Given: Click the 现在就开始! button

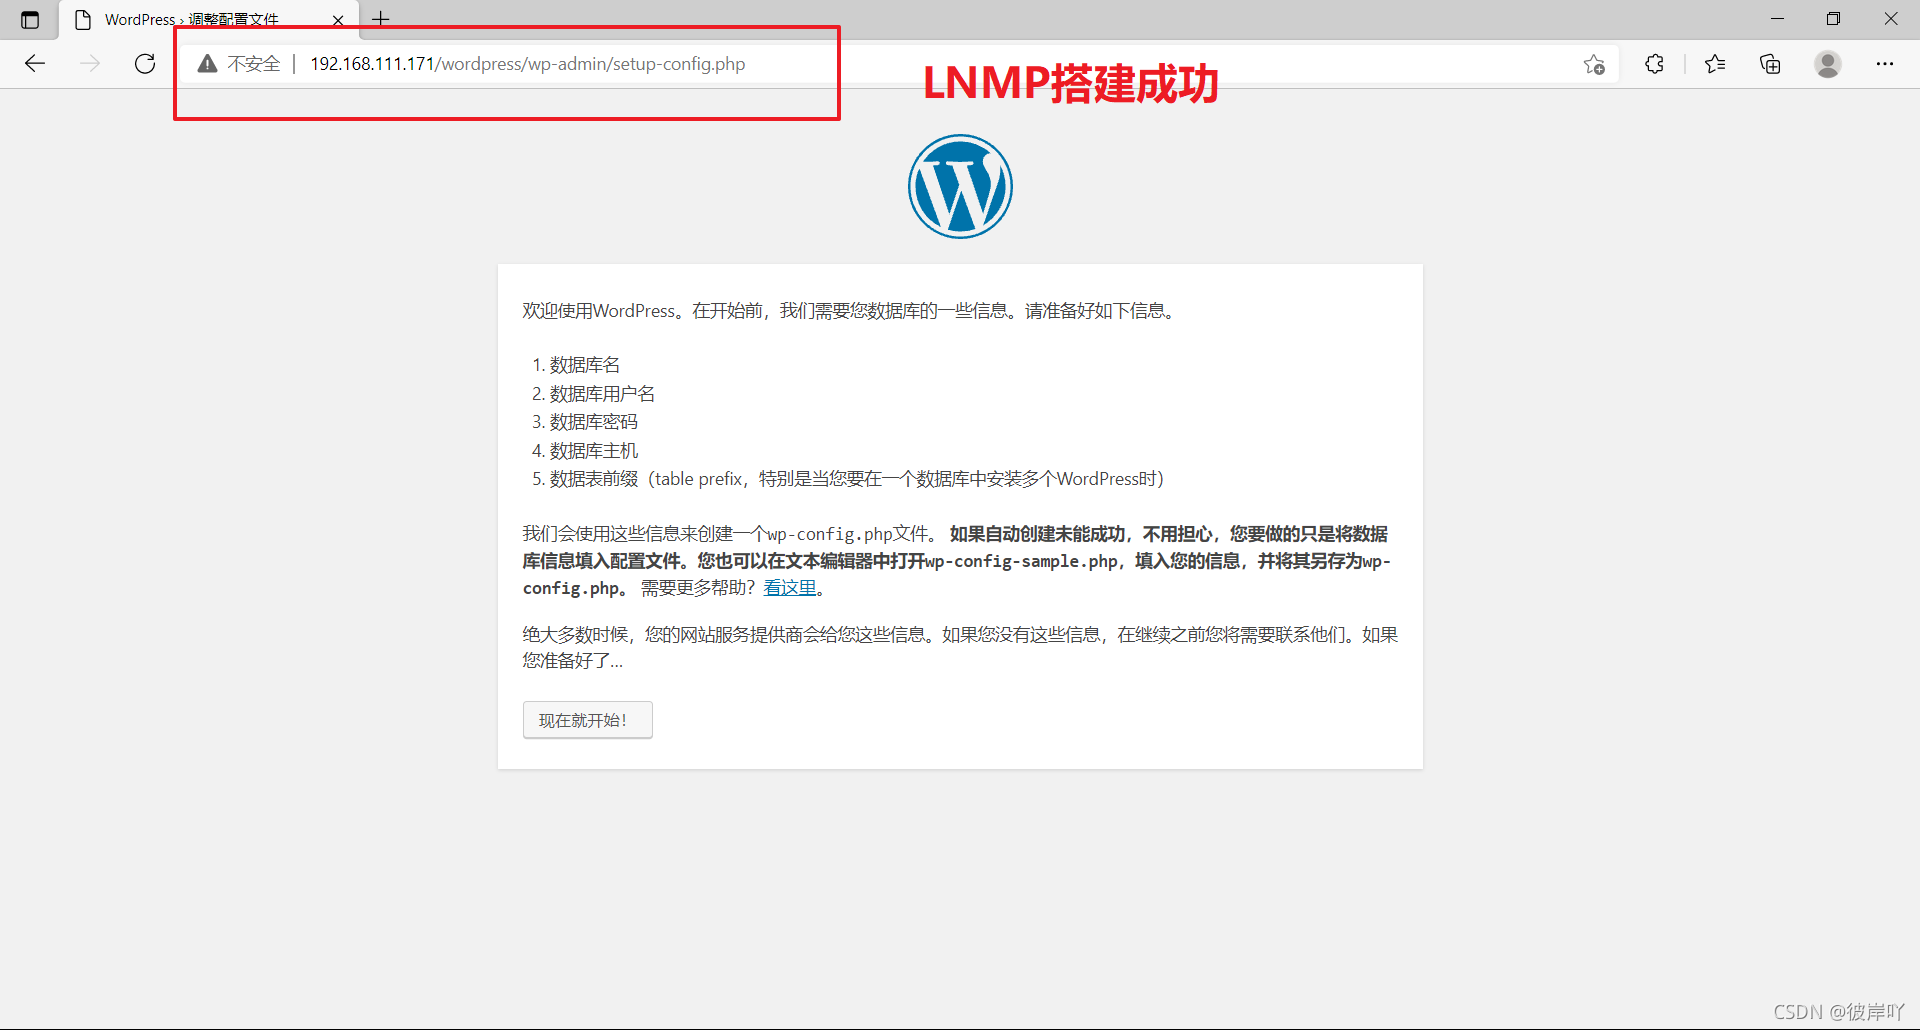Looking at the screenshot, I should click(x=588, y=720).
